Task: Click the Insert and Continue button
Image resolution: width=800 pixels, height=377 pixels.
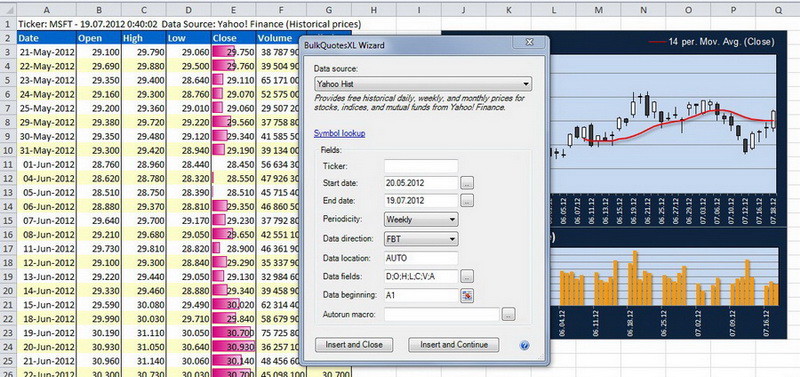Action: point(454,344)
